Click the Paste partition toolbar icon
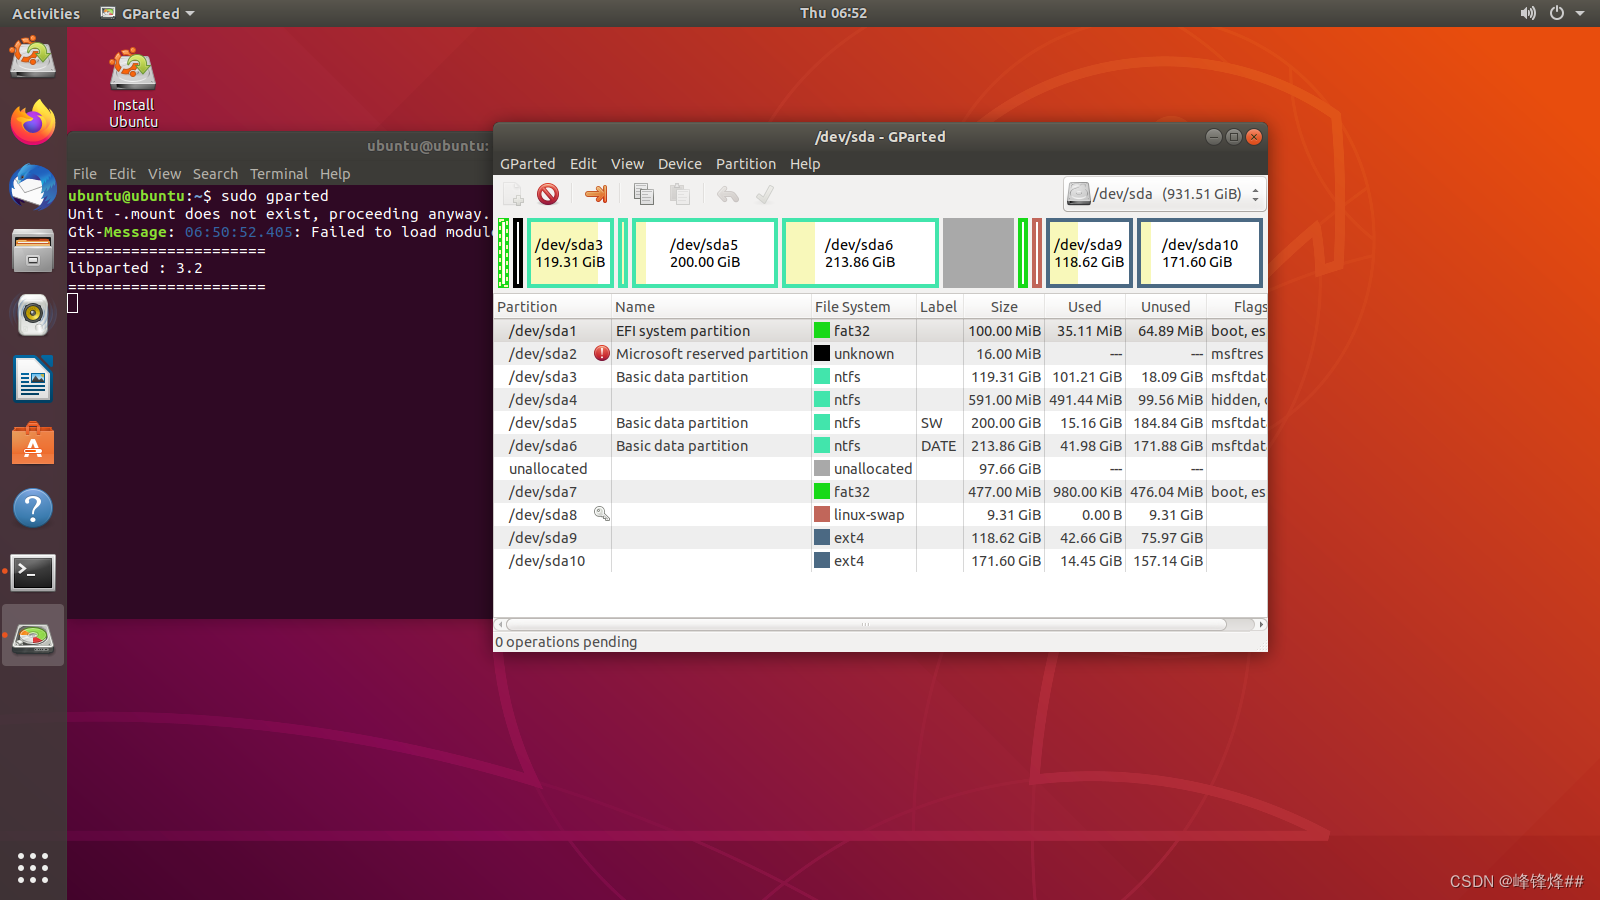1600x900 pixels. pyautogui.click(x=680, y=194)
